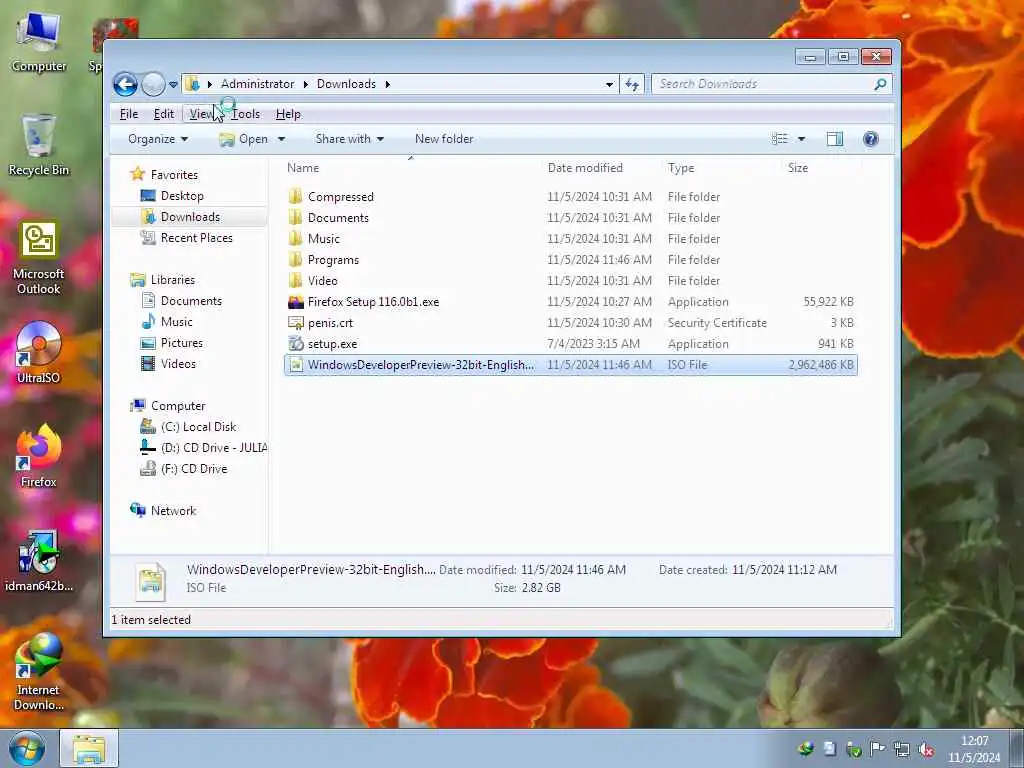Open the address bar history dropdown arrow

click(x=609, y=84)
